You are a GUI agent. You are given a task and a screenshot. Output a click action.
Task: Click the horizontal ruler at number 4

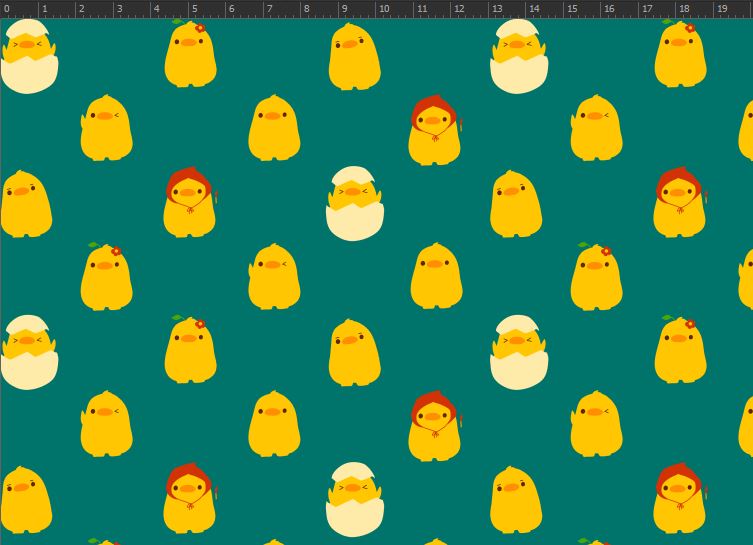point(157,9)
